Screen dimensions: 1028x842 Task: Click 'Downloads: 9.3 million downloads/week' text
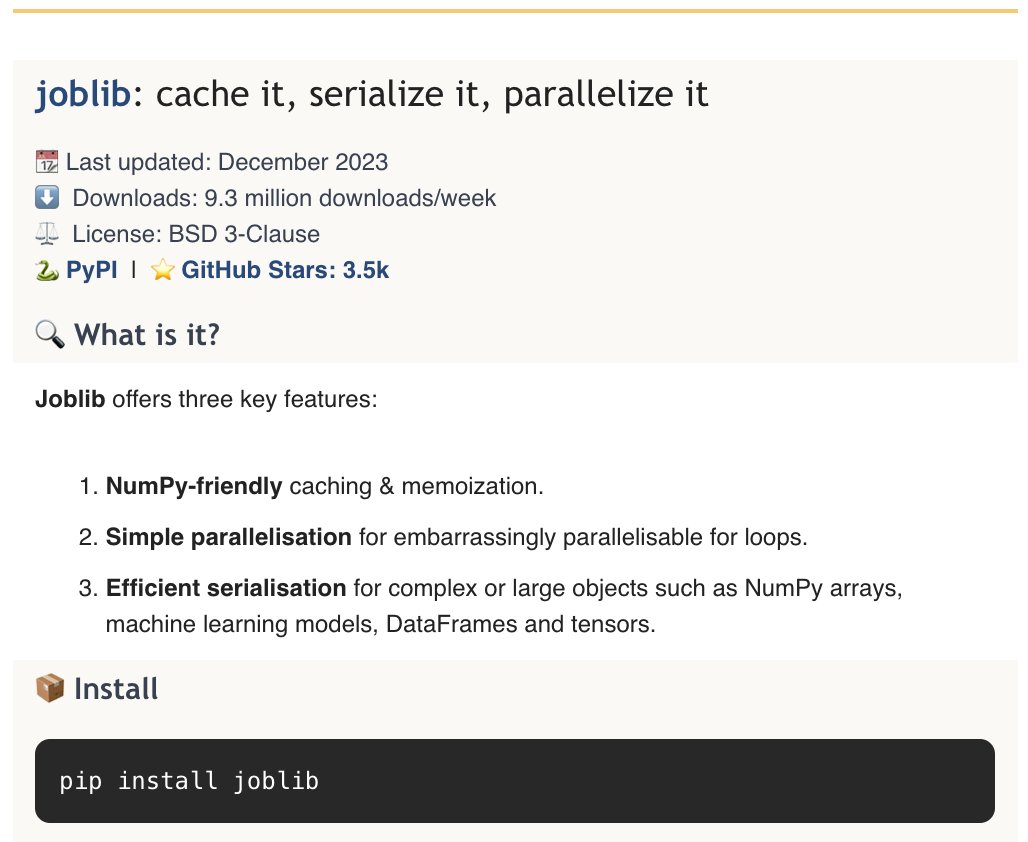tap(284, 198)
